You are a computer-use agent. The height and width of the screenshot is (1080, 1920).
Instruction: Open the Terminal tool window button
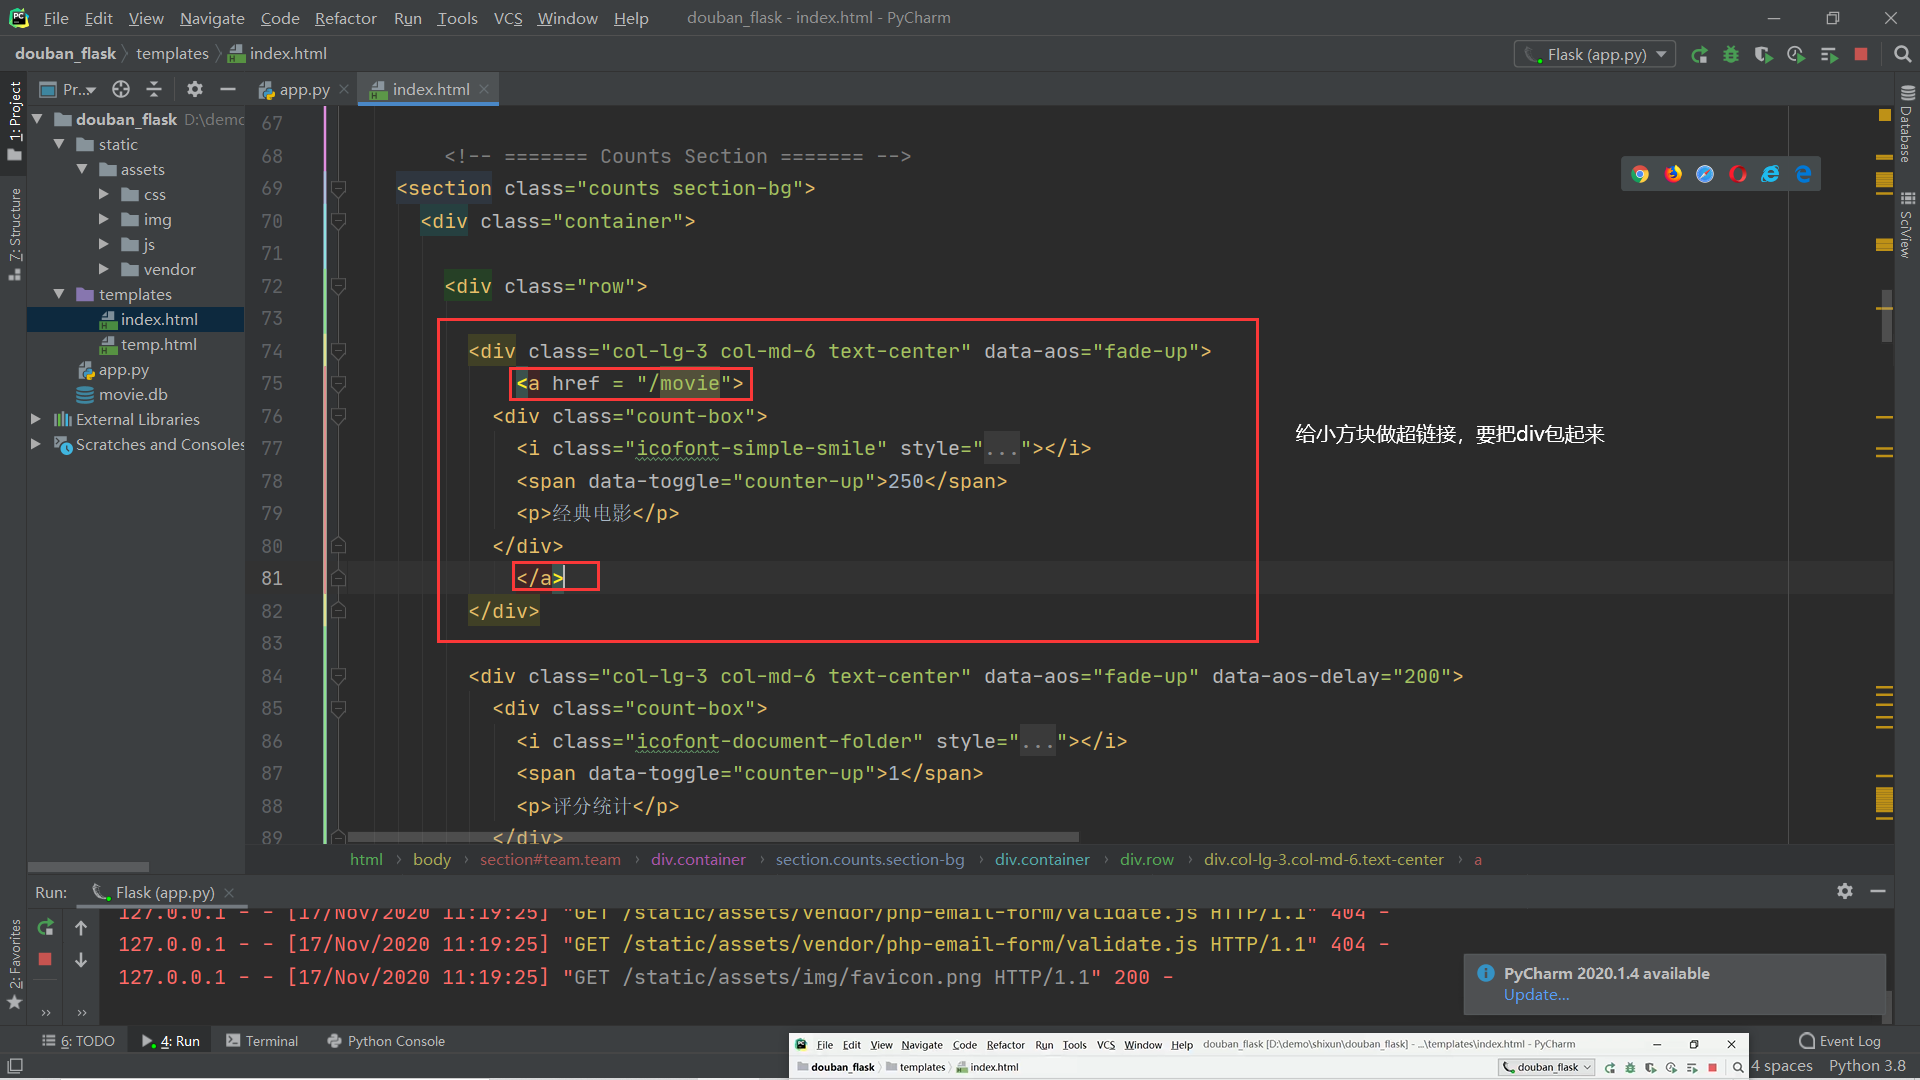pyautogui.click(x=262, y=1041)
